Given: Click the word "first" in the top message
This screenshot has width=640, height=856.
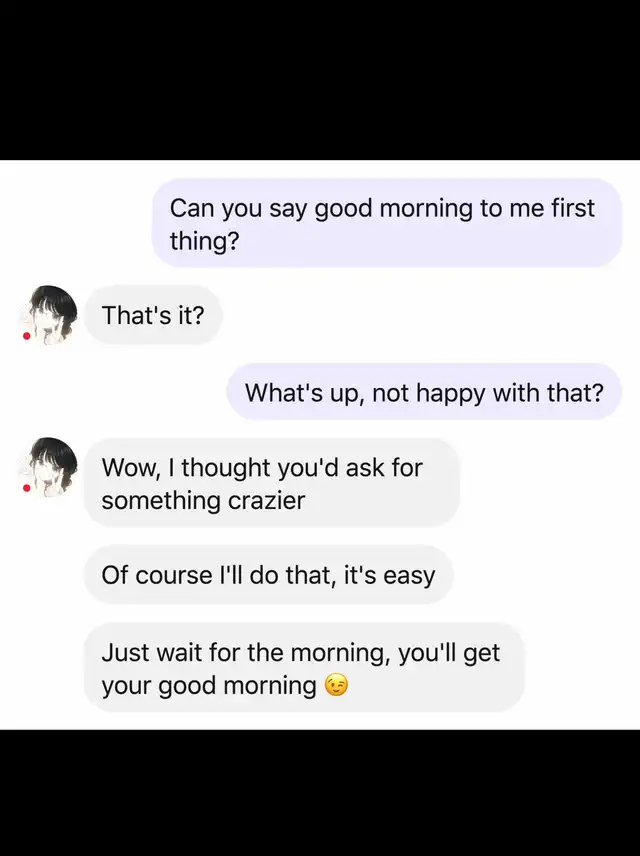Looking at the screenshot, I should [573, 208].
